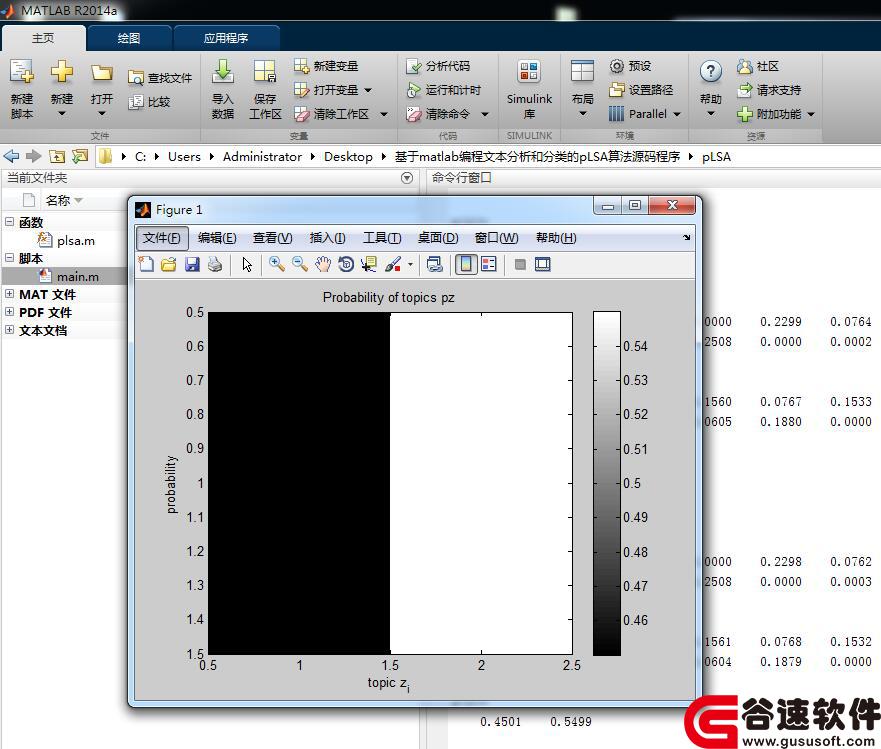This screenshot has width=881, height=749.
Task: Click the Desktop folder in address path
Action: click(x=348, y=157)
